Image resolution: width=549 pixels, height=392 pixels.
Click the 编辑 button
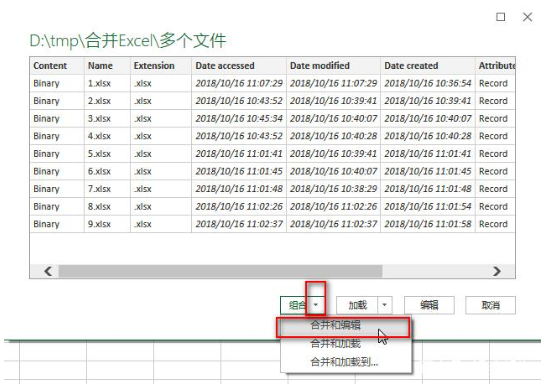pyautogui.click(x=429, y=305)
